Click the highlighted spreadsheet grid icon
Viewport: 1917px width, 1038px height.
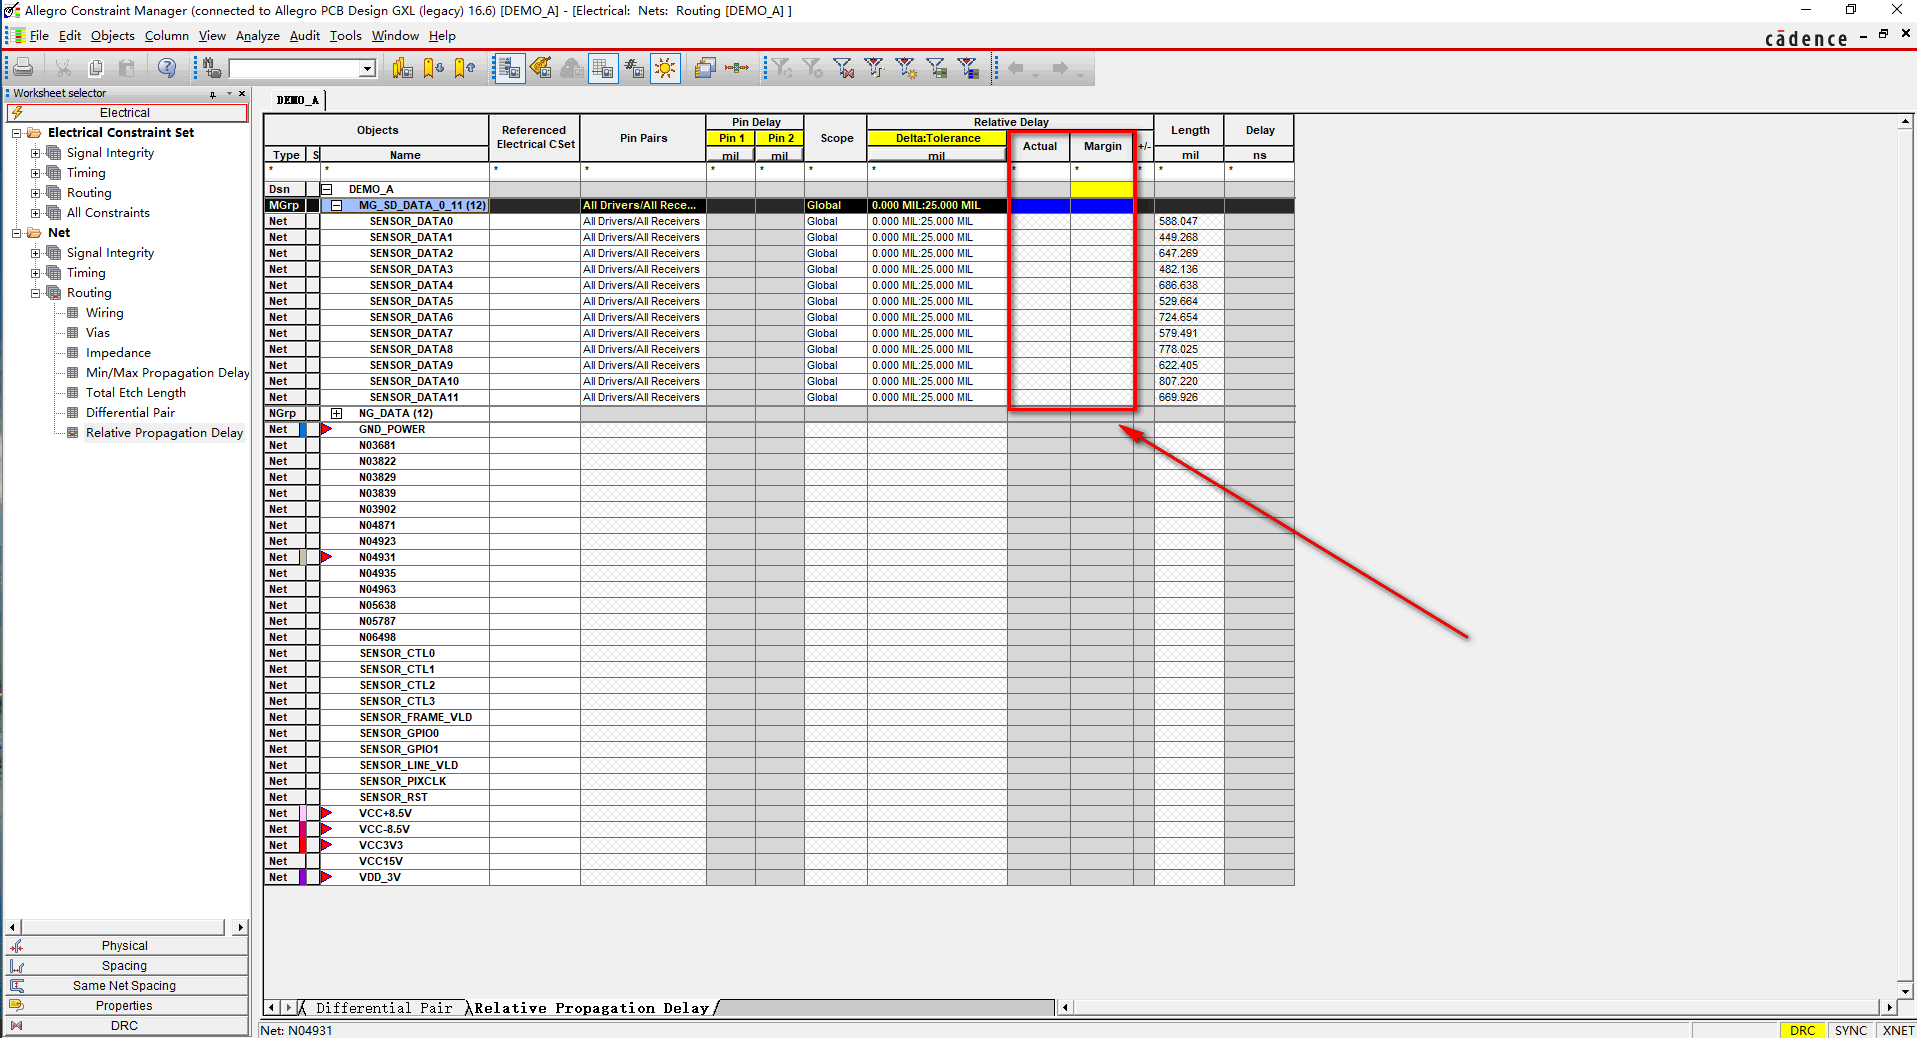coord(603,68)
